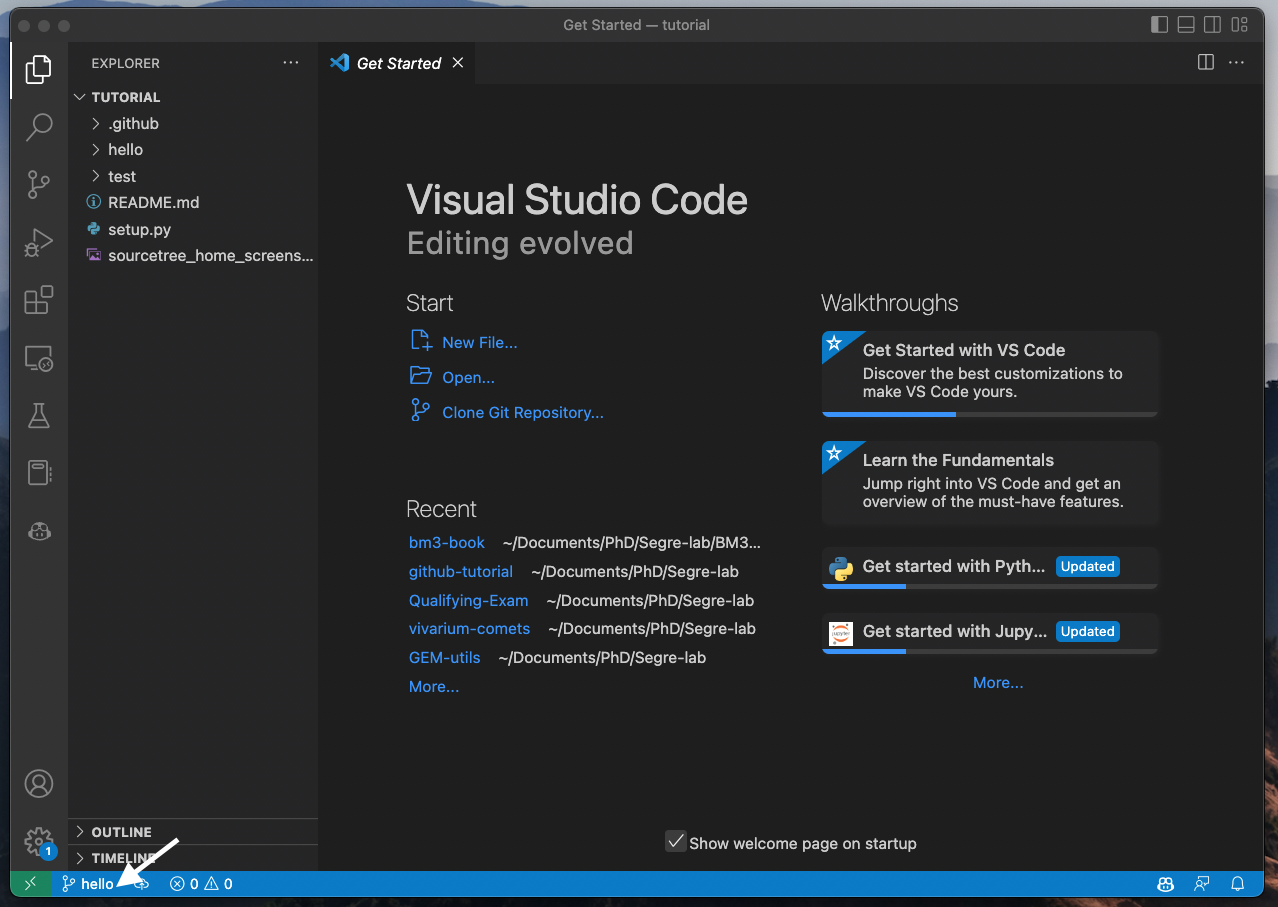This screenshot has height=907, width=1278.
Task: Open the Manage gear with update badge
Action: point(39,841)
